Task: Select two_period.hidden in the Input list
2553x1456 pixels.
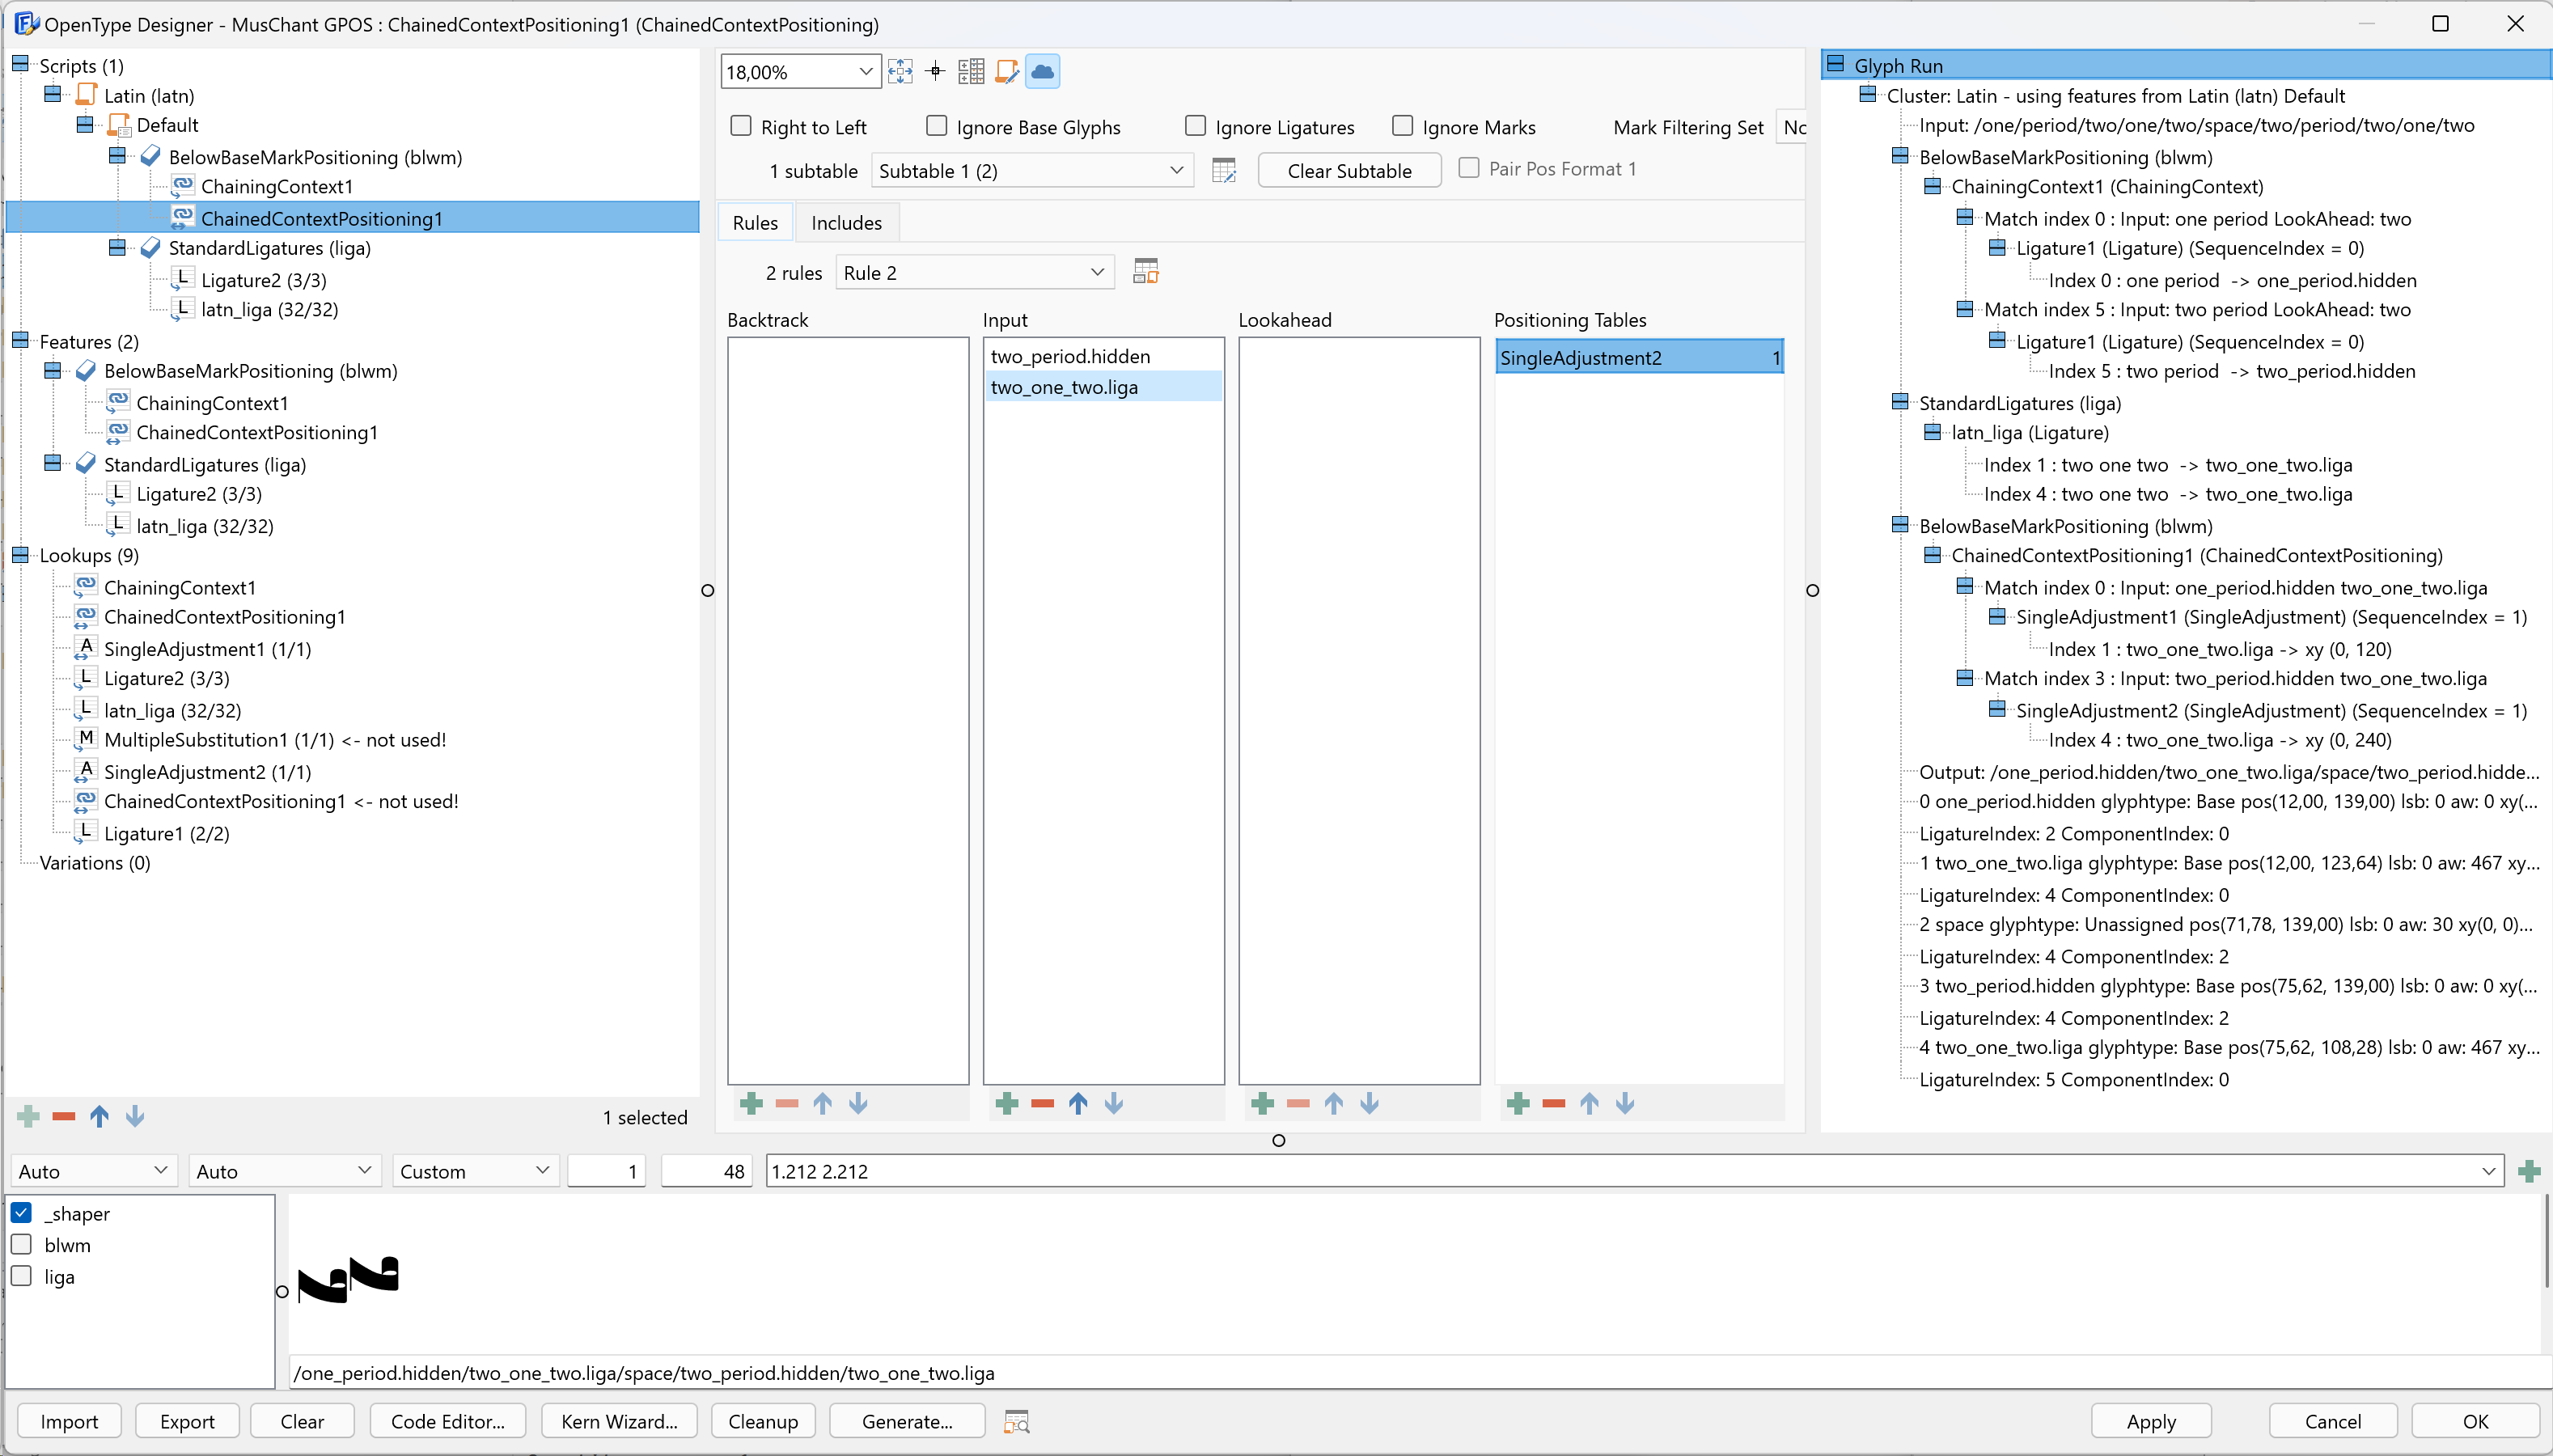Action: click(x=1103, y=356)
